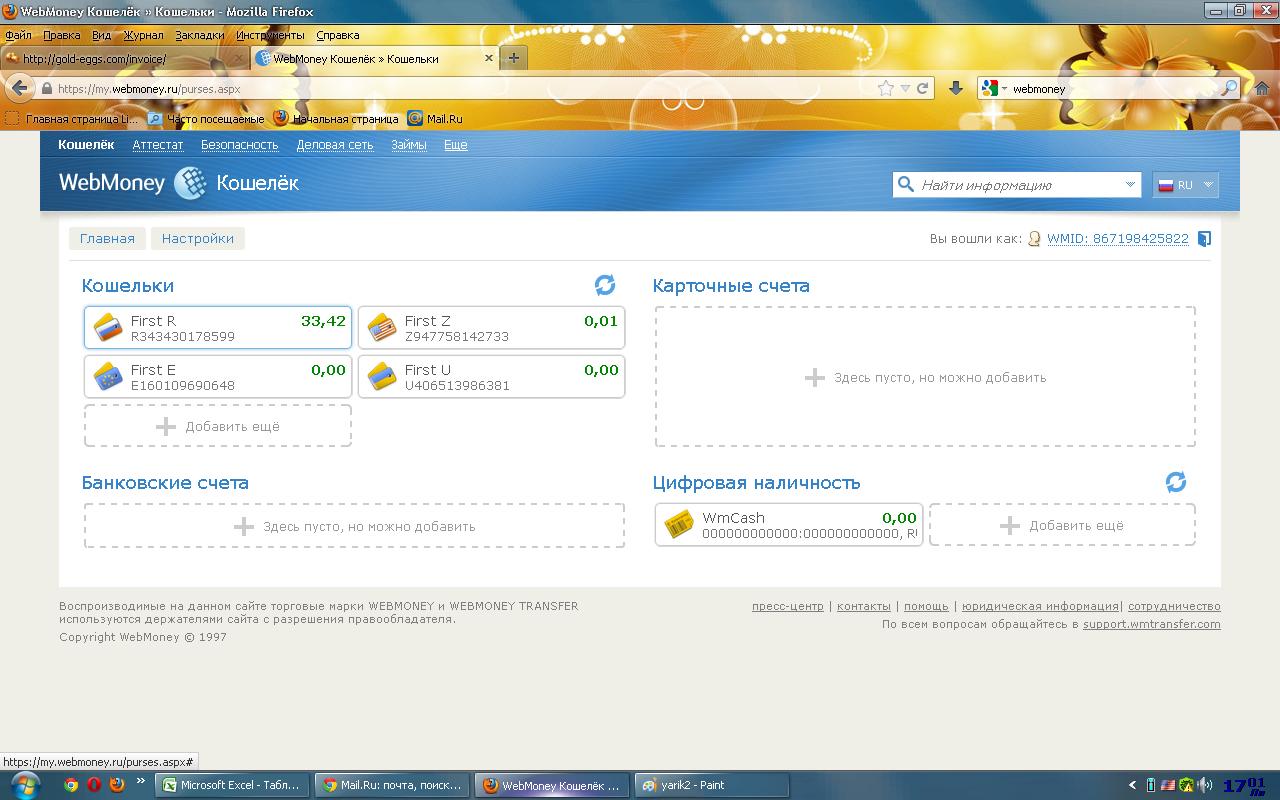Open the Главная tab
Screen dimensions: 1280x800
click(107, 238)
